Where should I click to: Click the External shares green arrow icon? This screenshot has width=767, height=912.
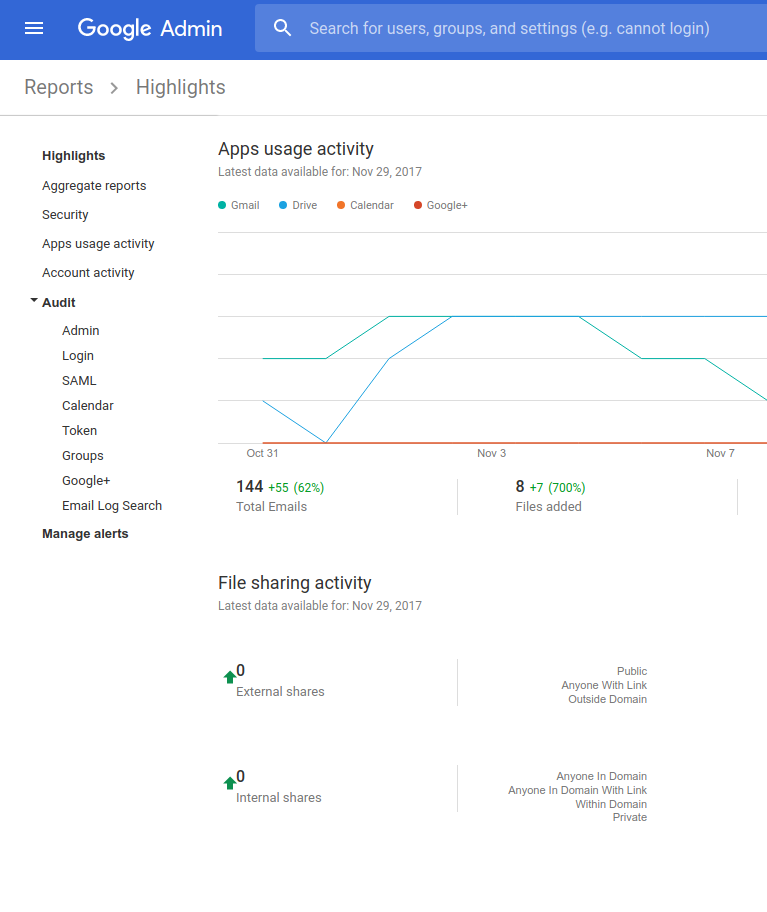[229, 677]
